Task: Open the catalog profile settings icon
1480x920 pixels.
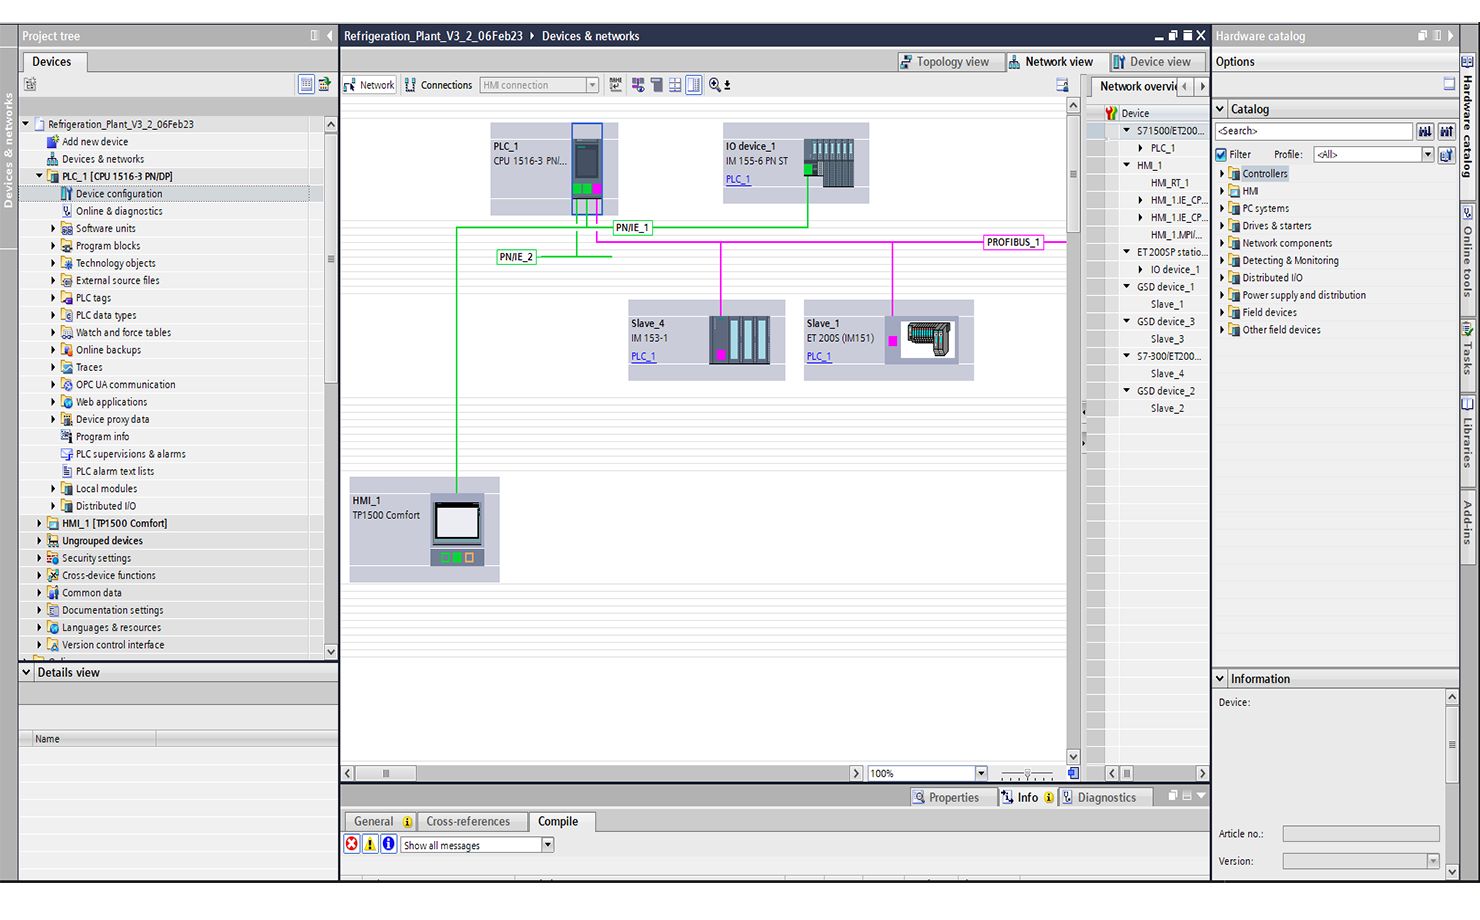Action: tap(1446, 155)
